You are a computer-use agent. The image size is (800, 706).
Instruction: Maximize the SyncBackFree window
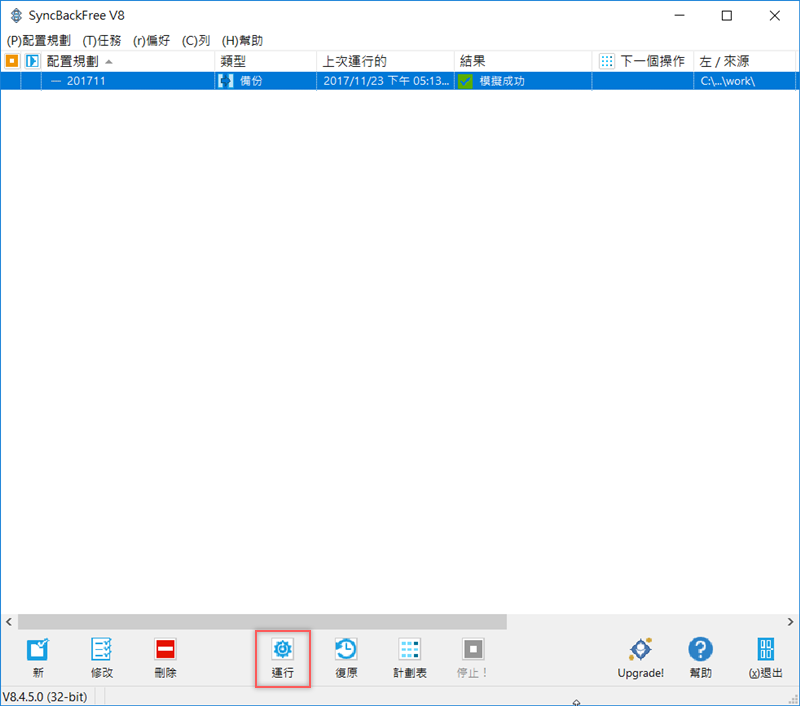[727, 16]
